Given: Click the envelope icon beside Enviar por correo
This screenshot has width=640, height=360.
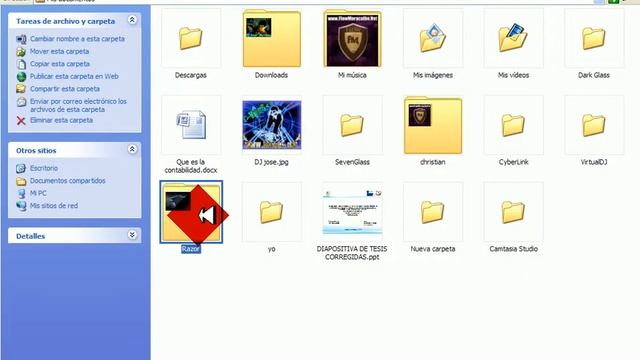Looking at the screenshot, I should [x=21, y=102].
